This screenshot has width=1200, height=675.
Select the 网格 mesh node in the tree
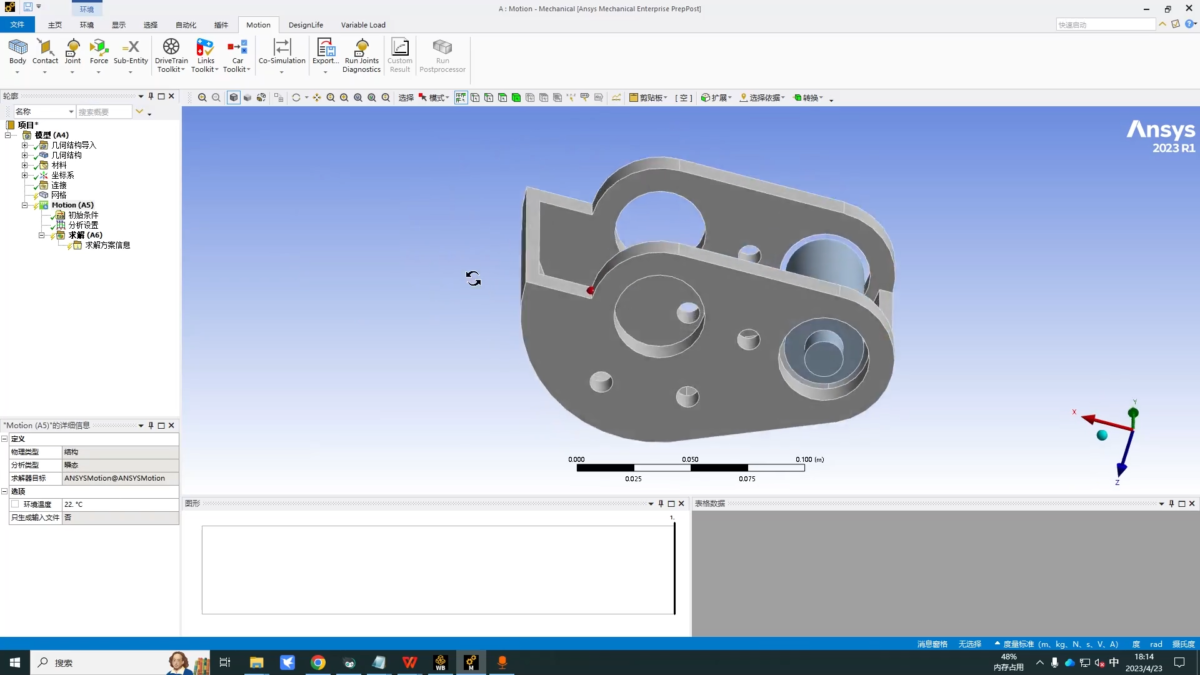coord(58,195)
